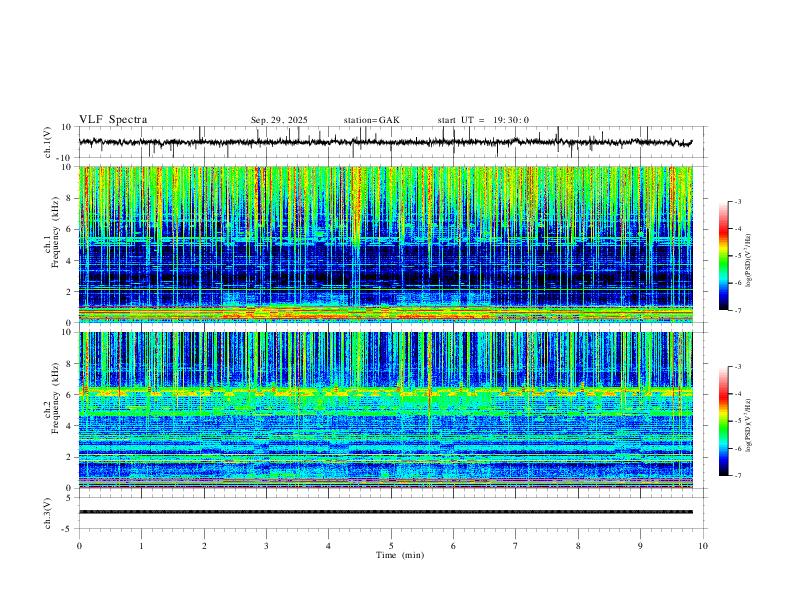
Task: Click the ch.1 "Frequency (kHz)" axis label
Action: [55, 232]
